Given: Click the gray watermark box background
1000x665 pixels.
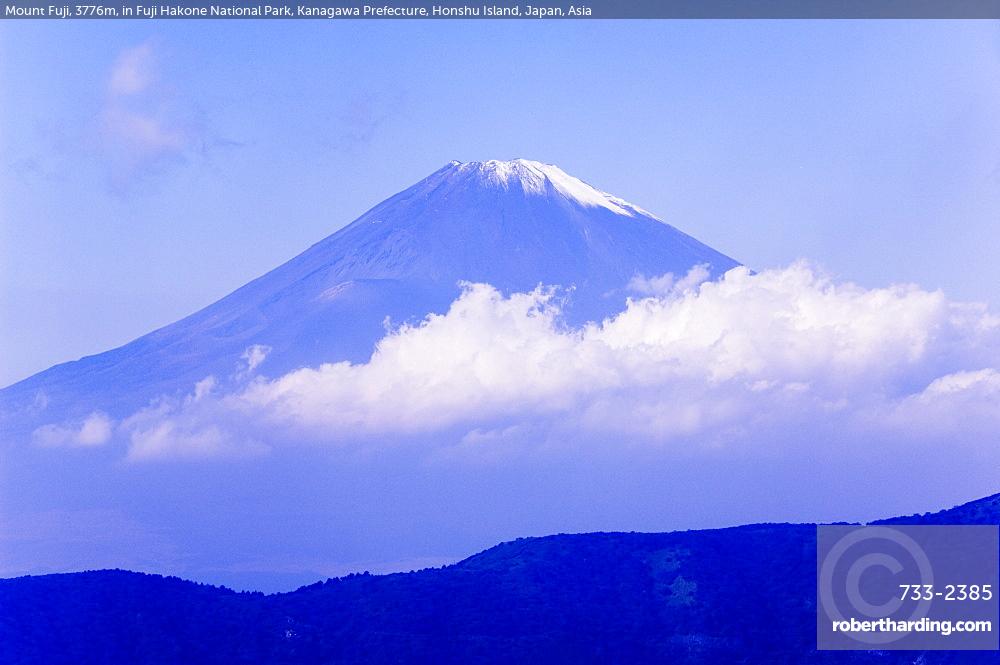Looking at the screenshot, I should (960, 550).
